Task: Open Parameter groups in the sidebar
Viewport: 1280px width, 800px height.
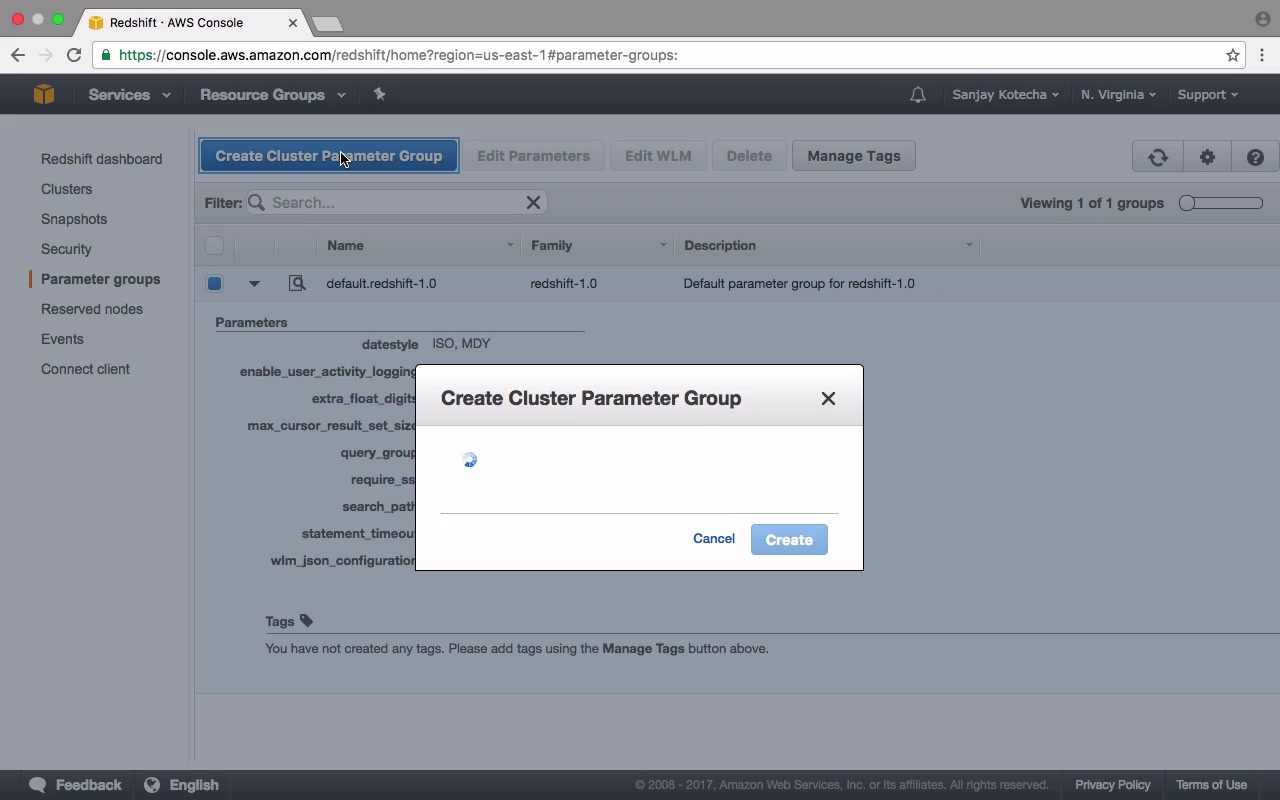Action: [x=100, y=279]
